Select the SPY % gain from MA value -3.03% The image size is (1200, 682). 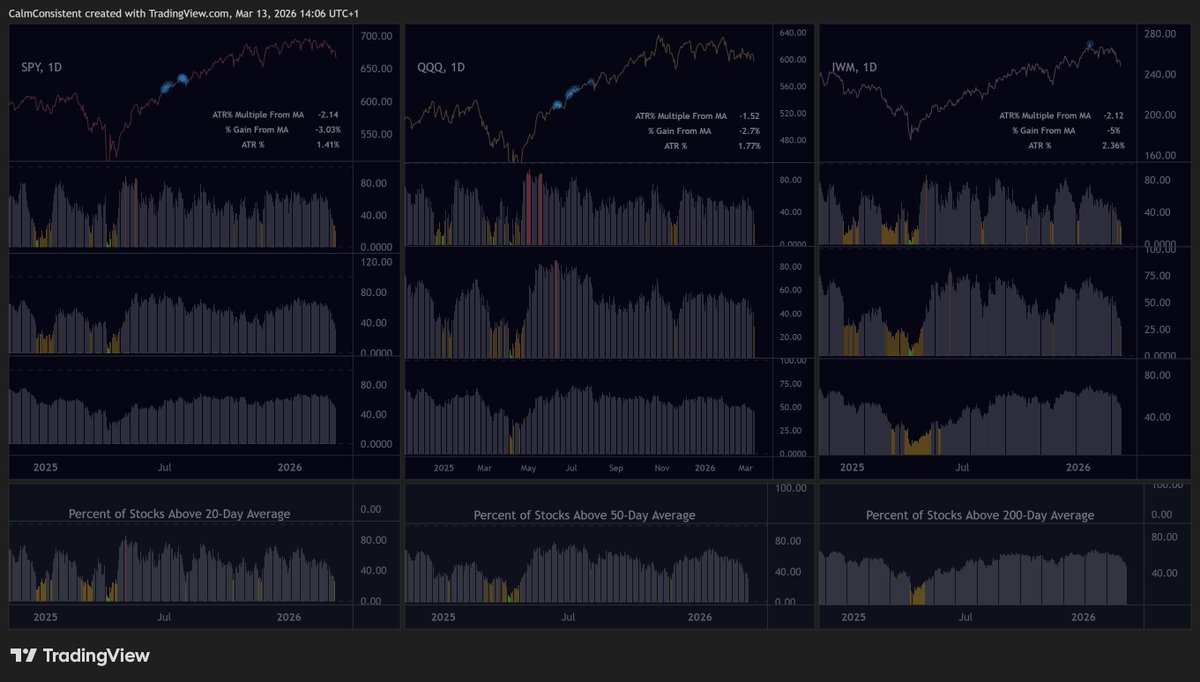tap(327, 130)
